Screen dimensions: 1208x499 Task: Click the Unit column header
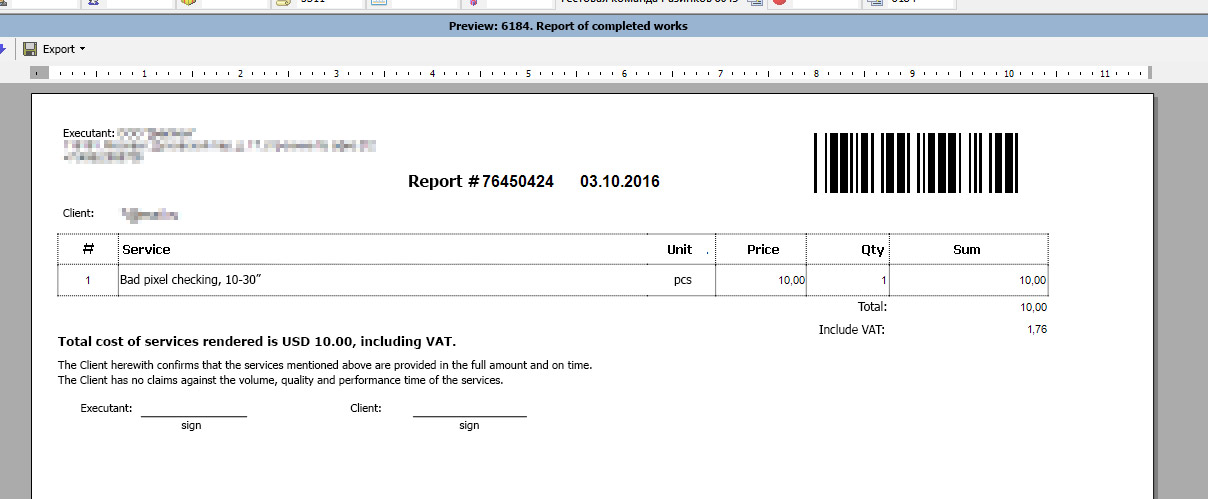[679, 249]
